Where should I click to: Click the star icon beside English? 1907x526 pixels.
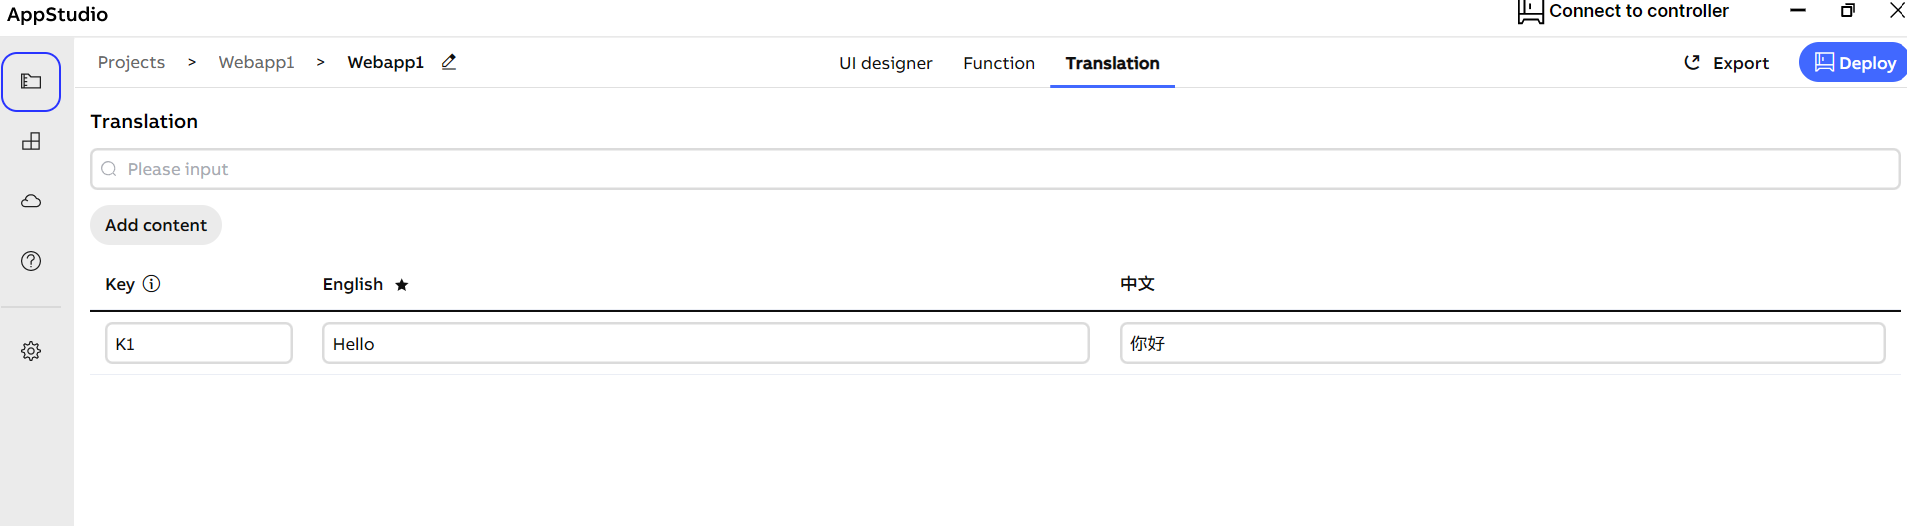click(402, 285)
